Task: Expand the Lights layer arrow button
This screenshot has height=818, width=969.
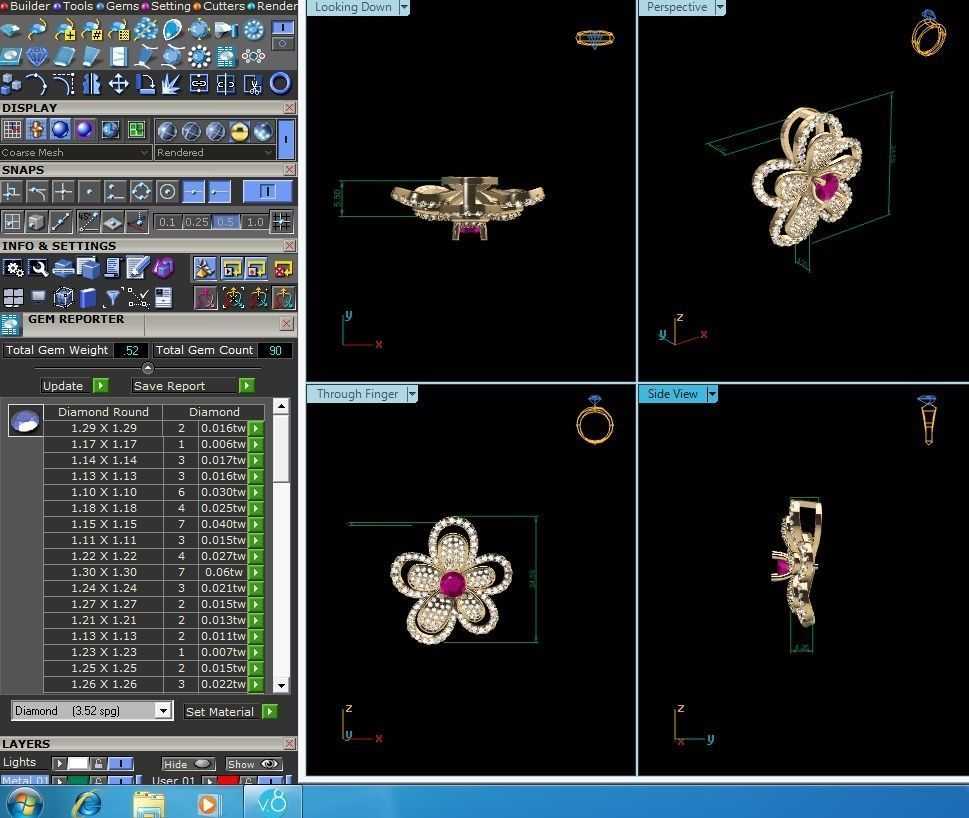Action: (x=59, y=764)
